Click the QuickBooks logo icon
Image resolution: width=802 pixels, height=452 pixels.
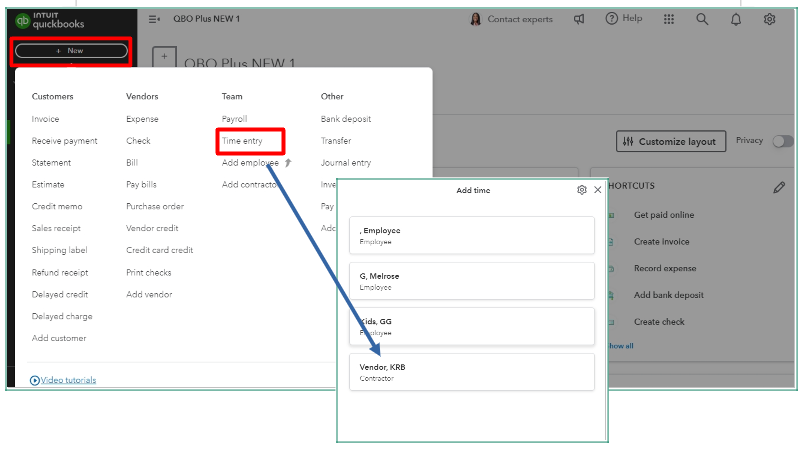point(23,20)
